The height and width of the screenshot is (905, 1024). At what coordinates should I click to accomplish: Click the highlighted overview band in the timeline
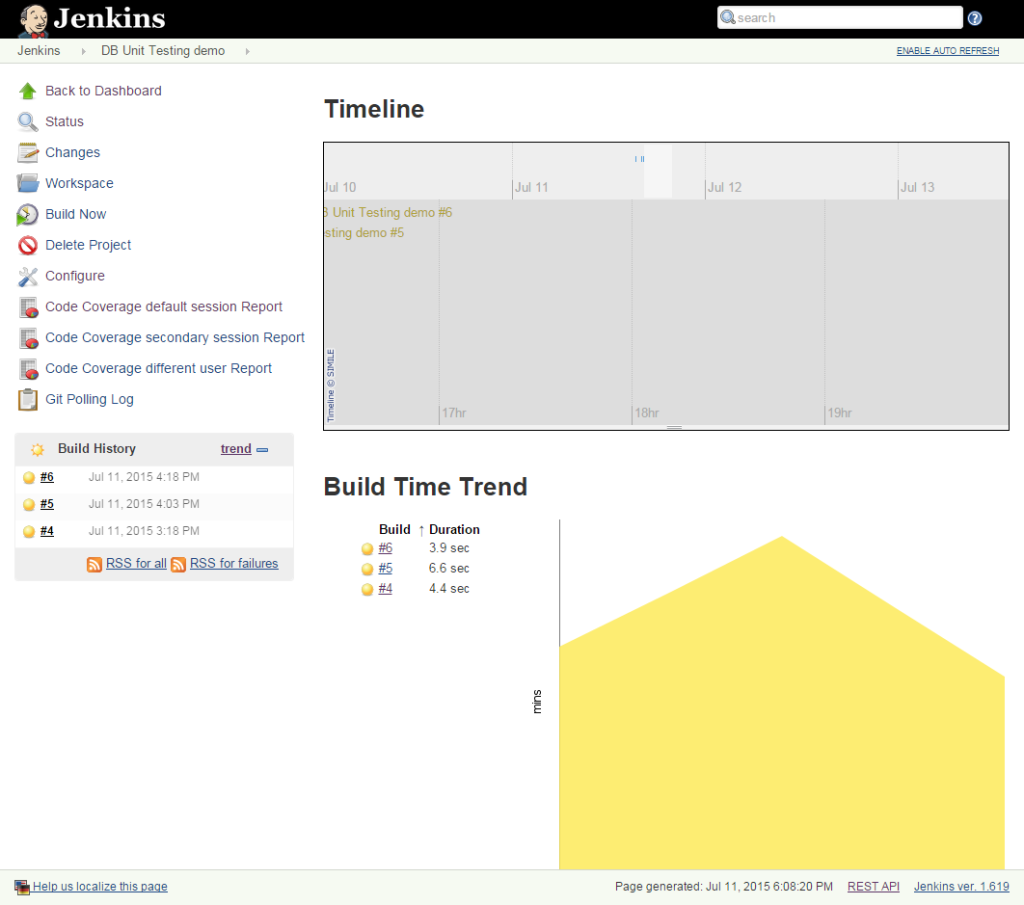(x=658, y=171)
